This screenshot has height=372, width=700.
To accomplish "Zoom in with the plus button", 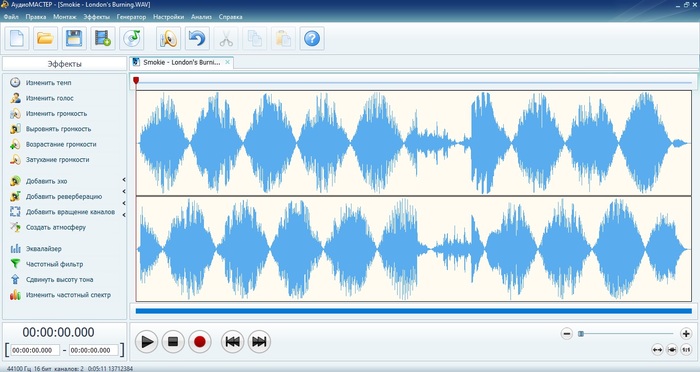I will click(x=686, y=334).
